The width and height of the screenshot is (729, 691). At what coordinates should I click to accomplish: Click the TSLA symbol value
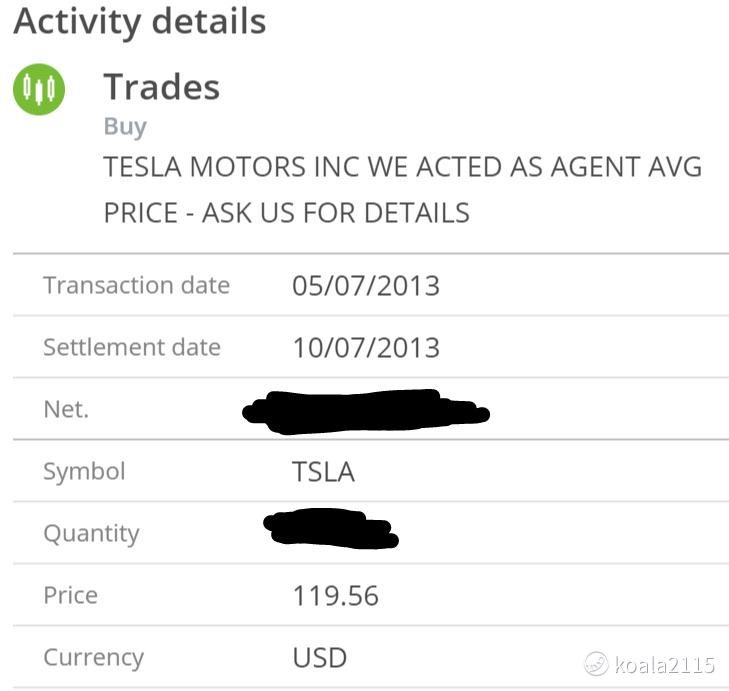click(324, 472)
